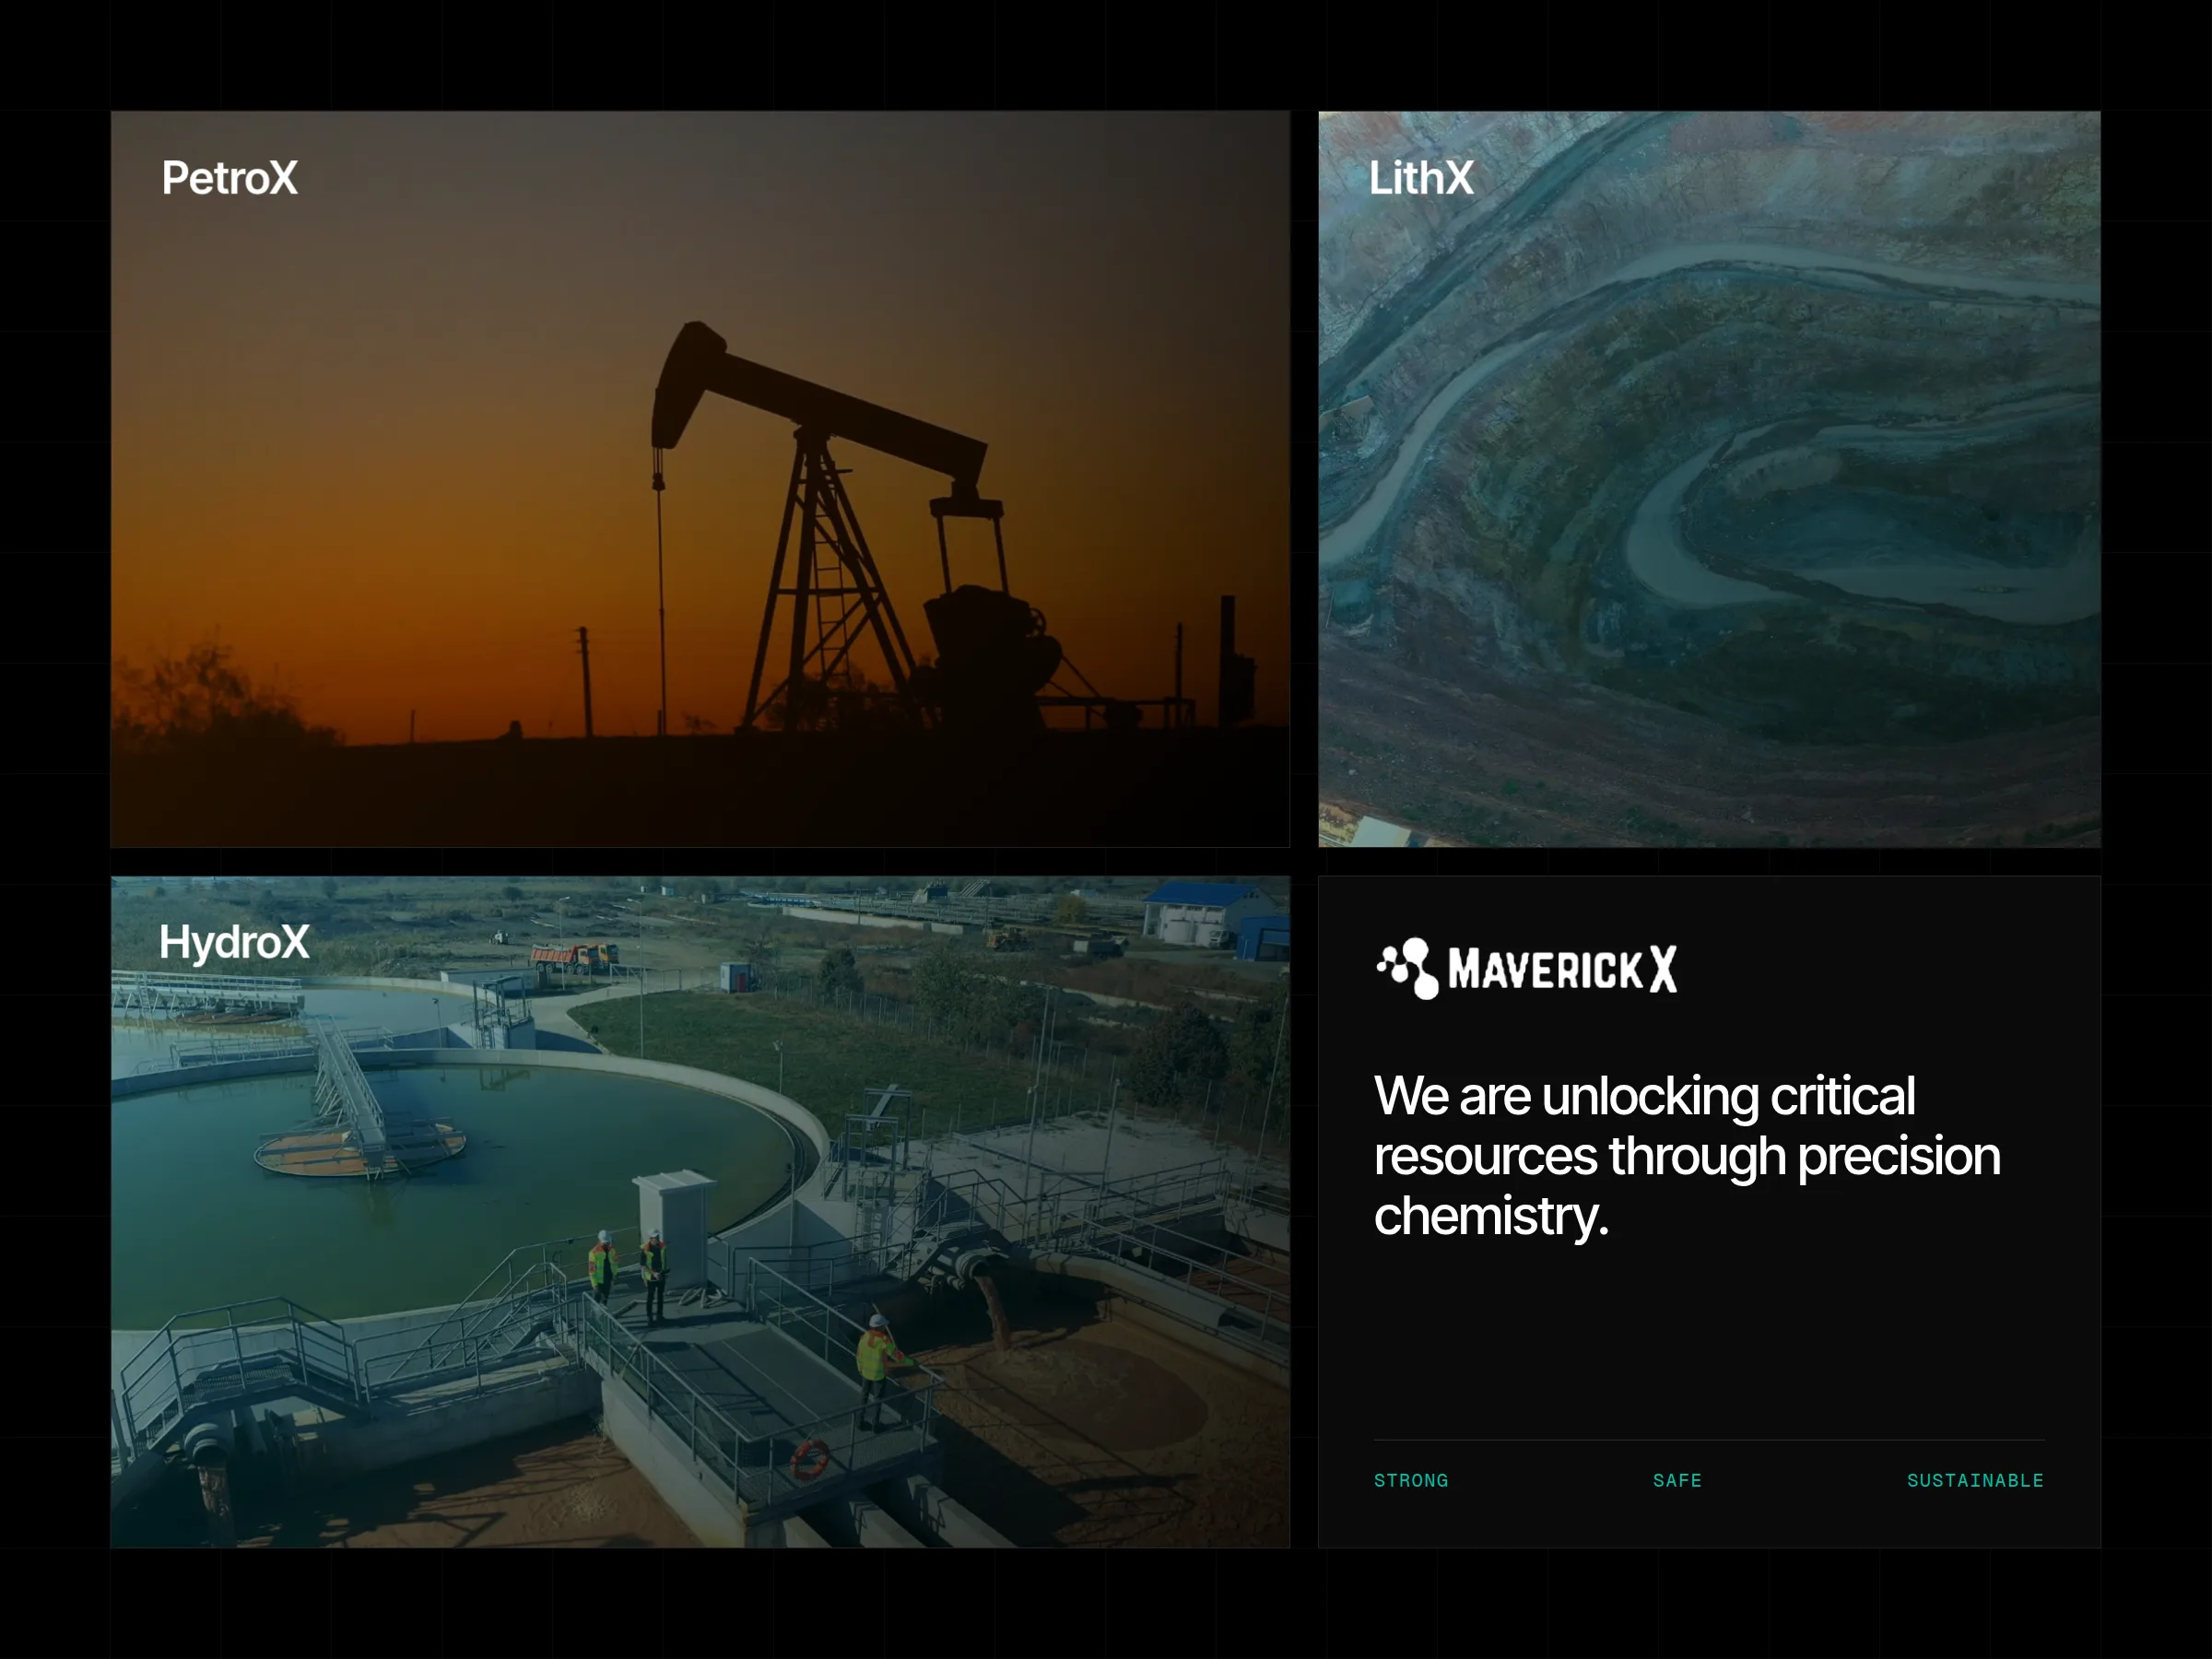Select the SAFE label
This screenshot has height=1659, width=2212.
pos(1677,1480)
